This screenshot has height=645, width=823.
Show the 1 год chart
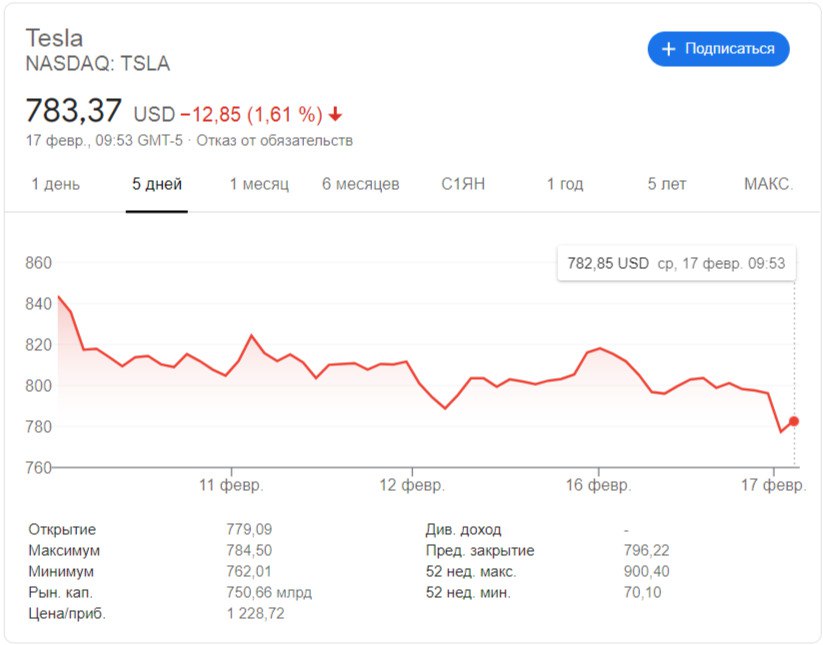coord(565,184)
